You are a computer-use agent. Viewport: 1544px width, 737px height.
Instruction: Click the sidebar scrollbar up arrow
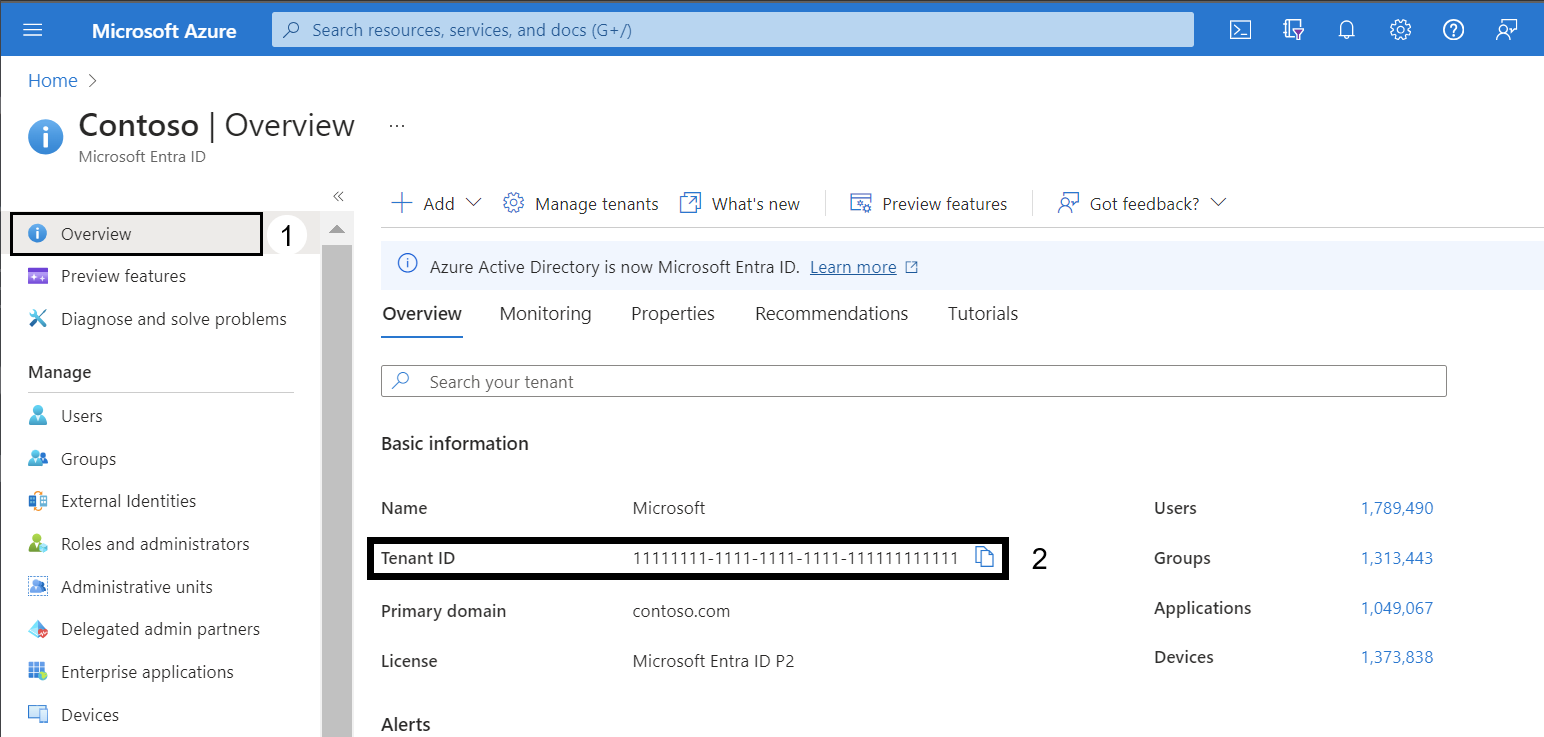click(337, 230)
